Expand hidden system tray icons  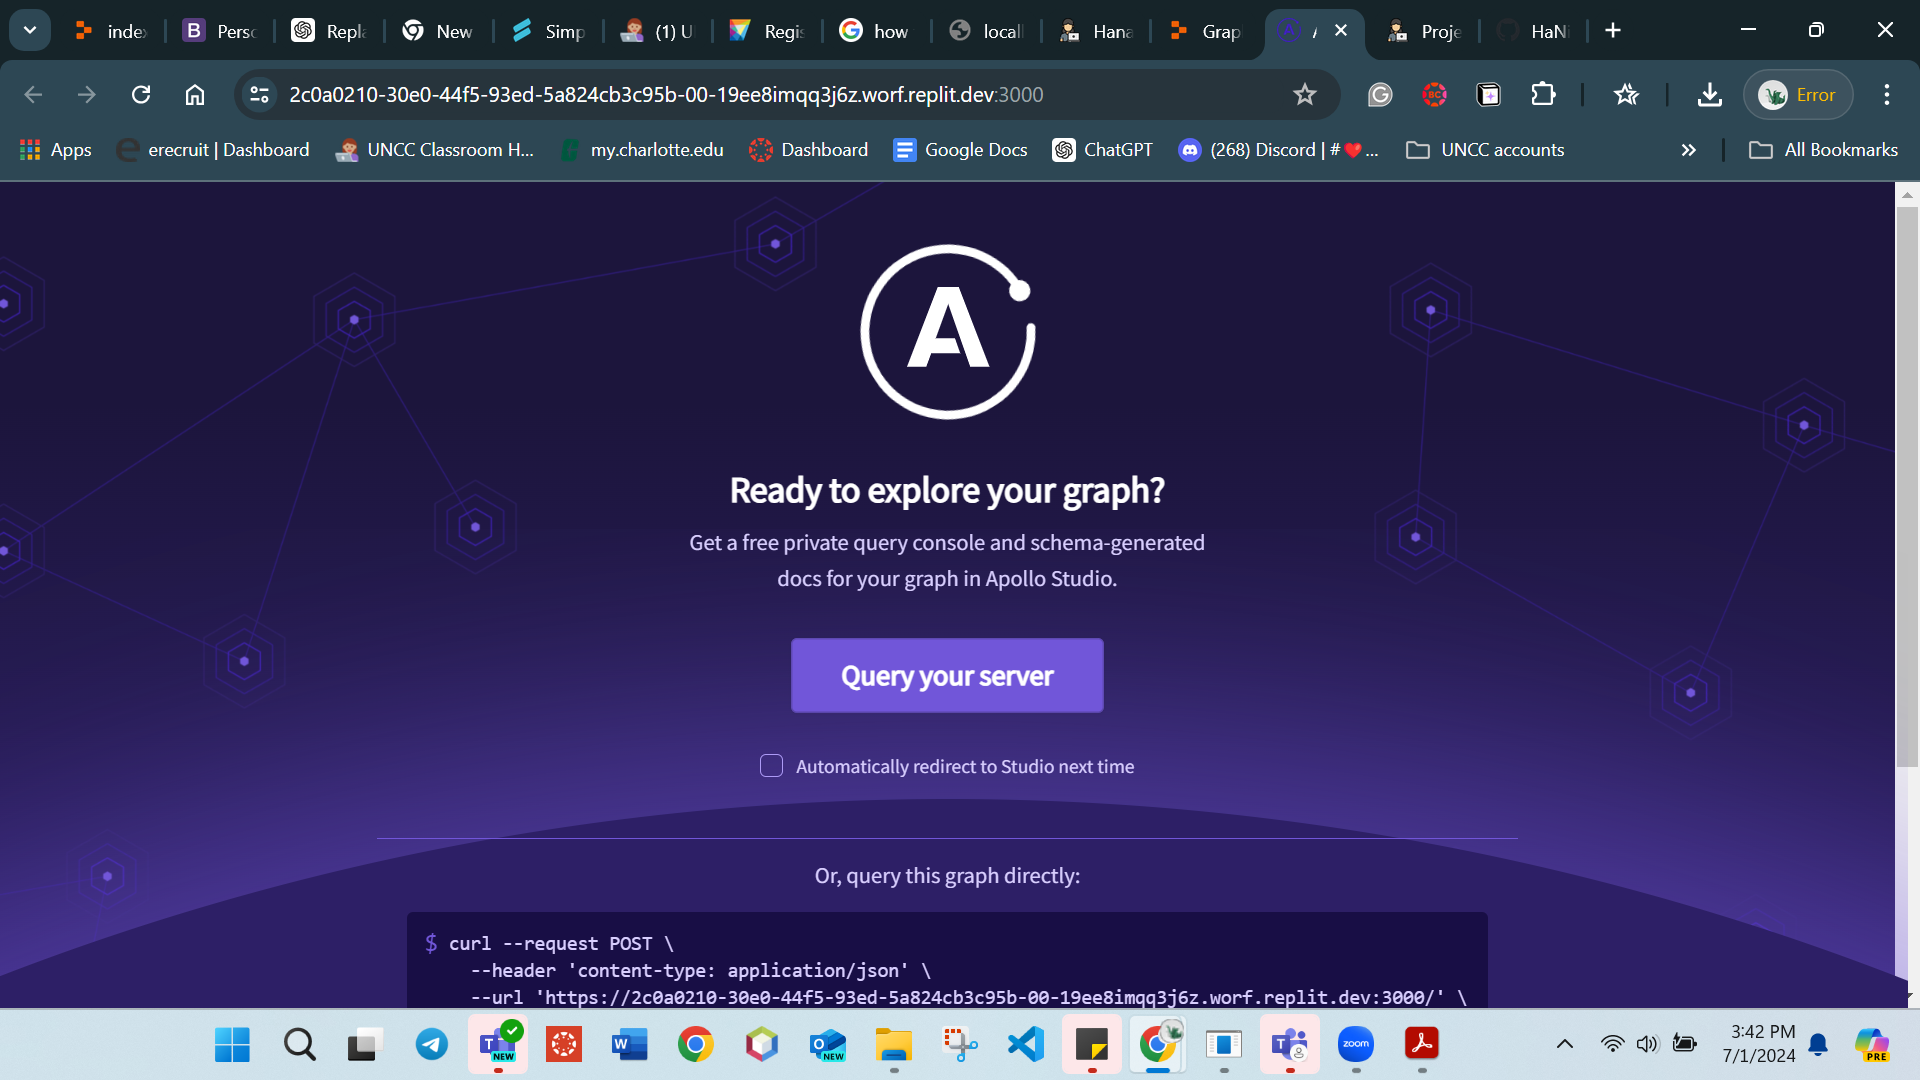(1563, 1043)
